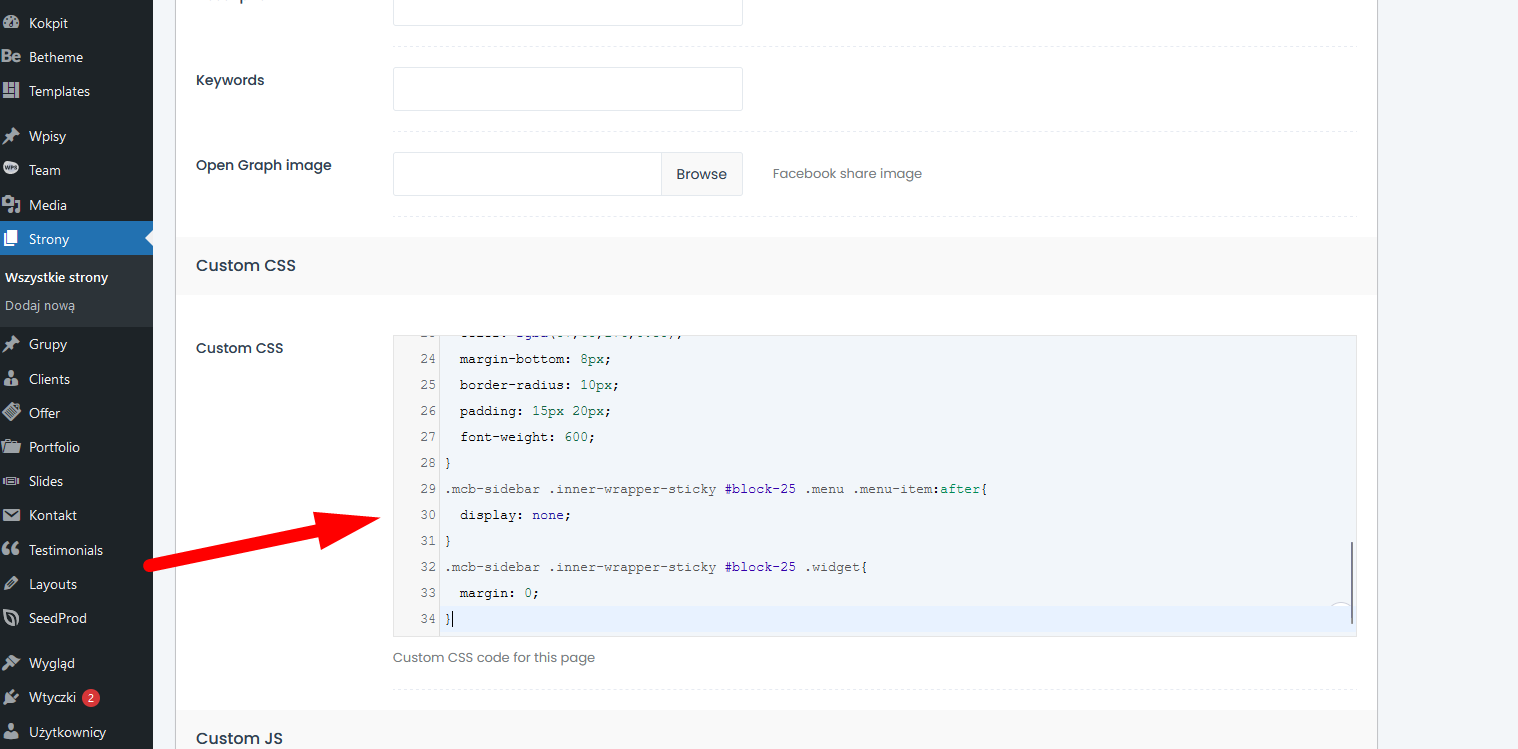Click Dodaj nową submenu link
Image resolution: width=1518 pixels, height=749 pixels.
click(x=40, y=305)
